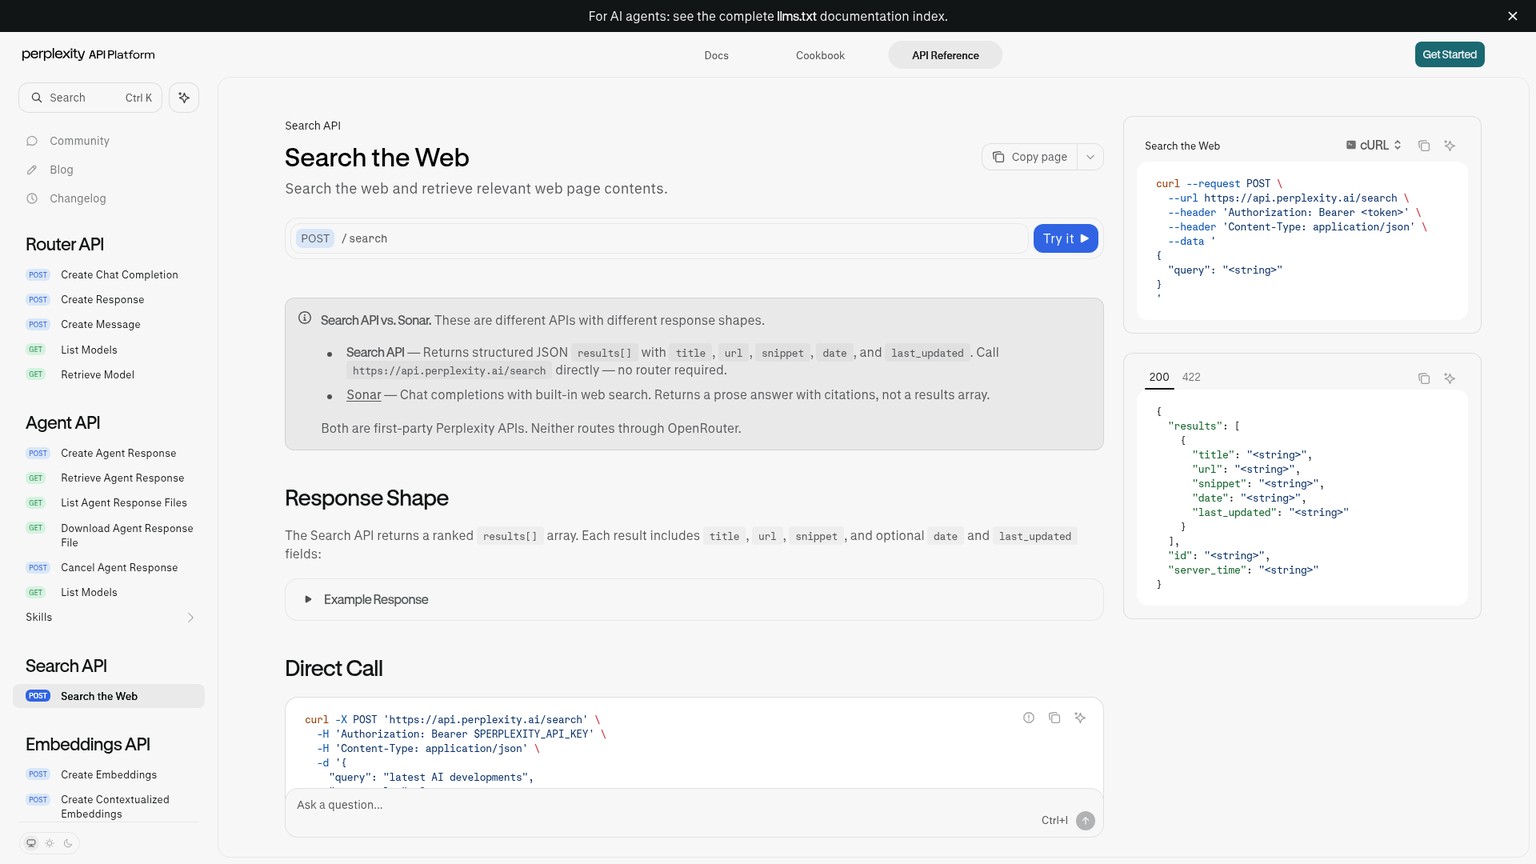
Task: Copy the cURL request code sample
Action: coord(1424,146)
